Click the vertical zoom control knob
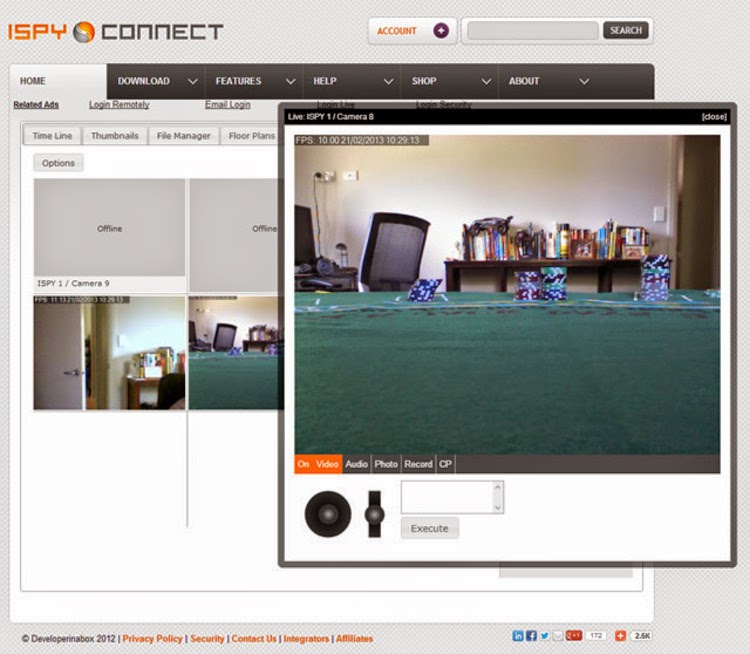This screenshot has height=654, width=750. coord(375,514)
